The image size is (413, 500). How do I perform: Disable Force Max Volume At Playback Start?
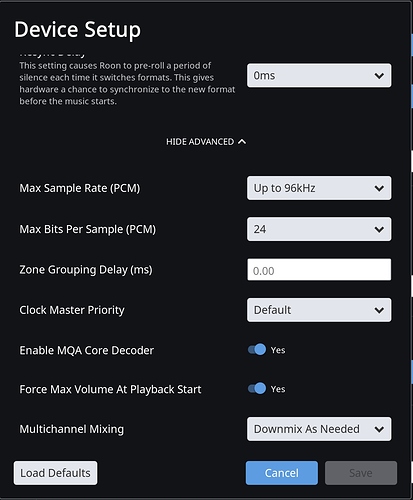pos(257,389)
